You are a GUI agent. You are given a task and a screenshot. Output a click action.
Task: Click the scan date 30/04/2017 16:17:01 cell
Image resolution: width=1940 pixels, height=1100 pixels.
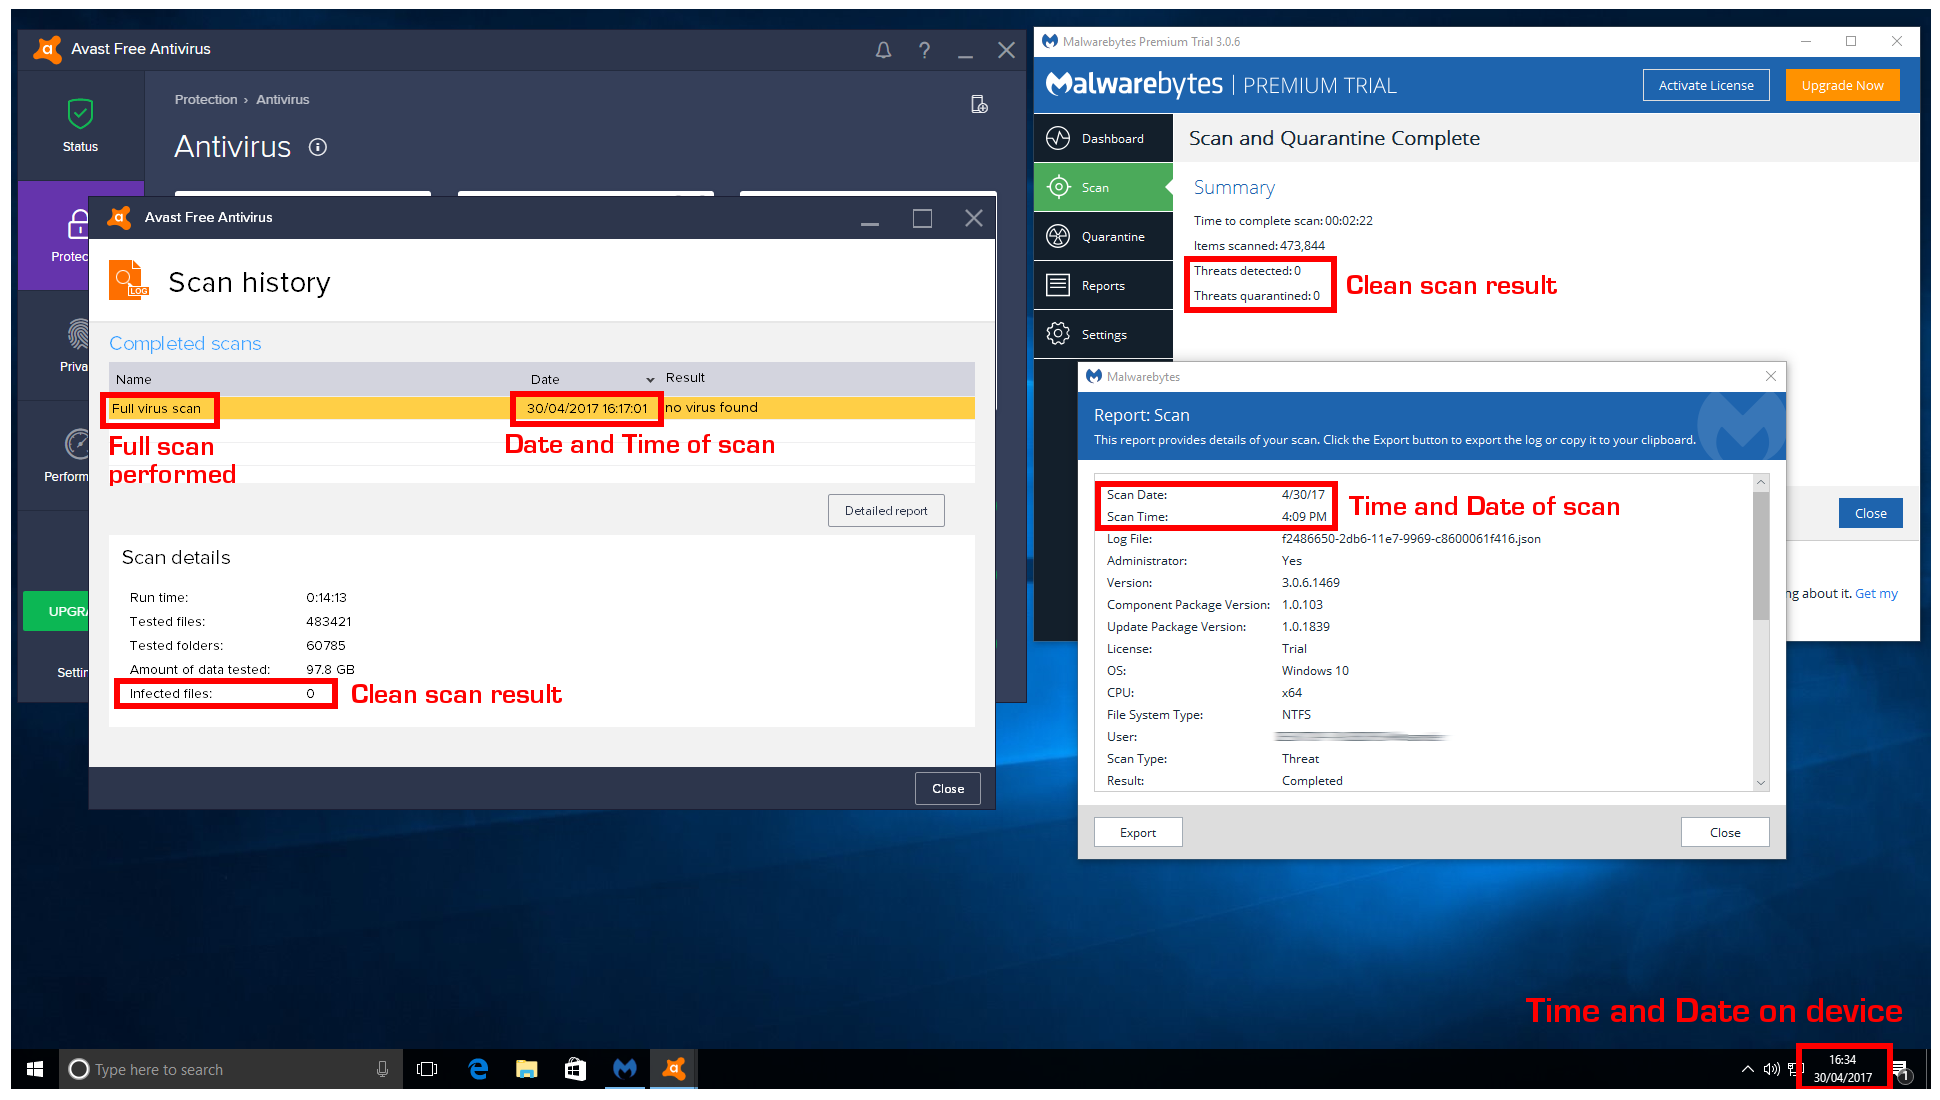click(587, 408)
